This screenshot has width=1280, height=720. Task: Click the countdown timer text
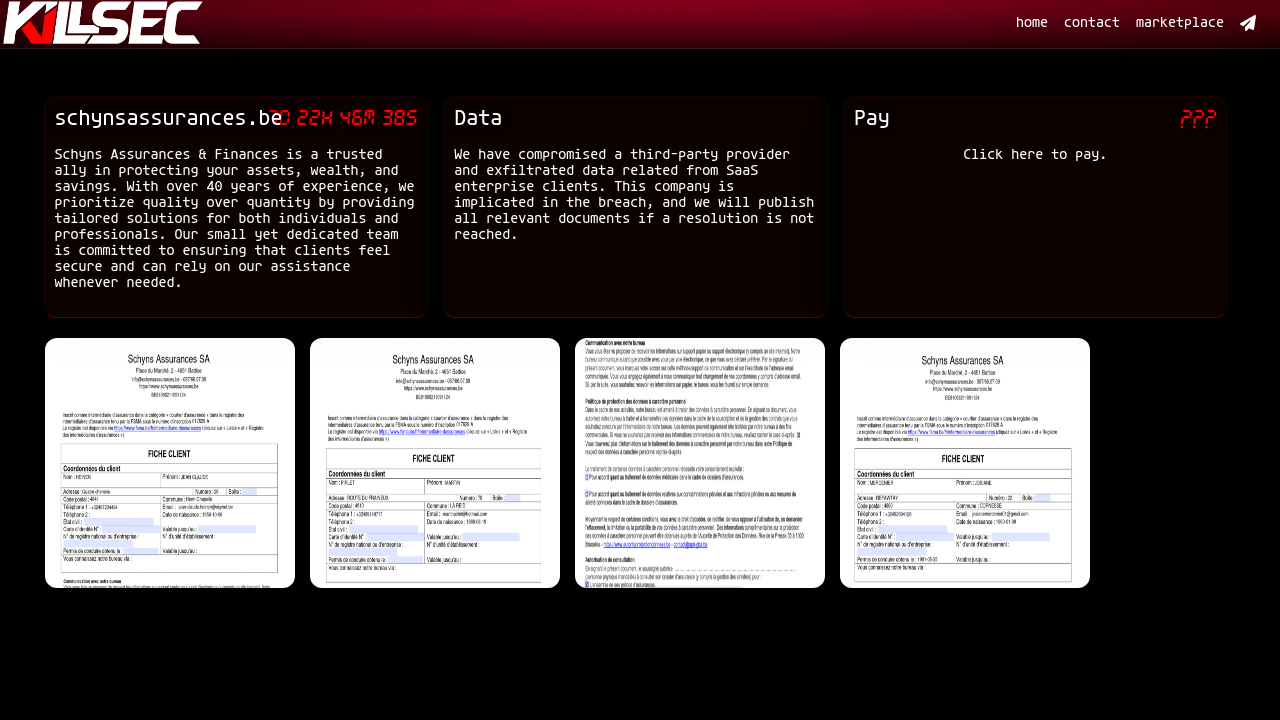click(x=343, y=119)
